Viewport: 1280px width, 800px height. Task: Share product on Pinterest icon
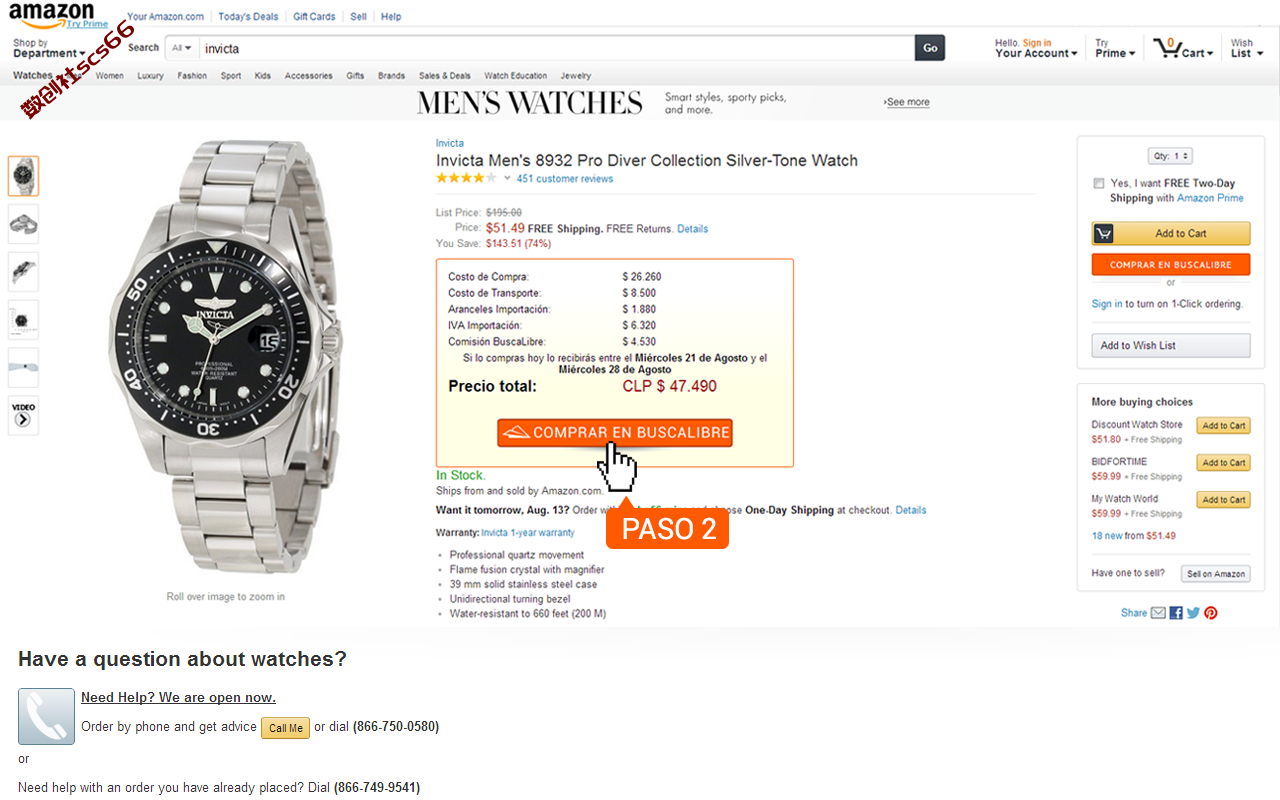pos(1211,613)
